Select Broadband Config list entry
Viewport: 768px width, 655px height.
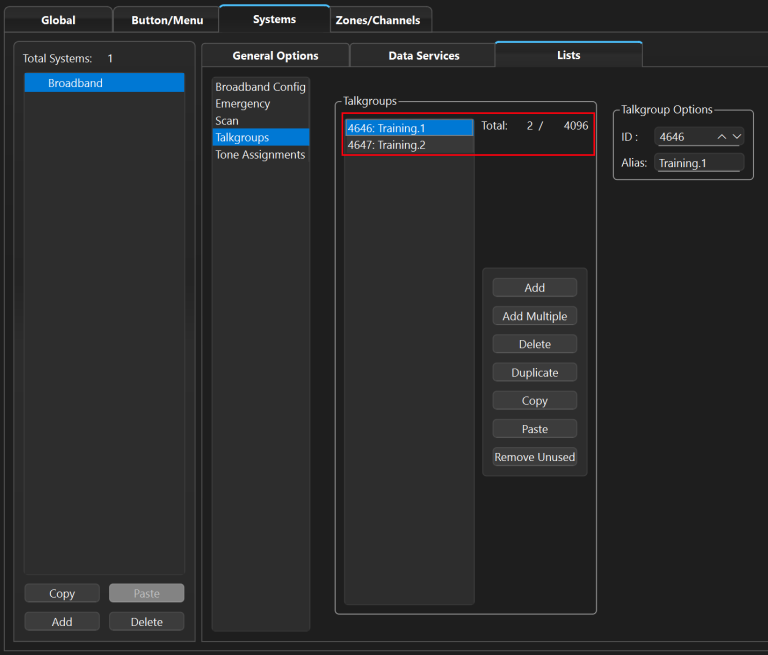(x=260, y=87)
